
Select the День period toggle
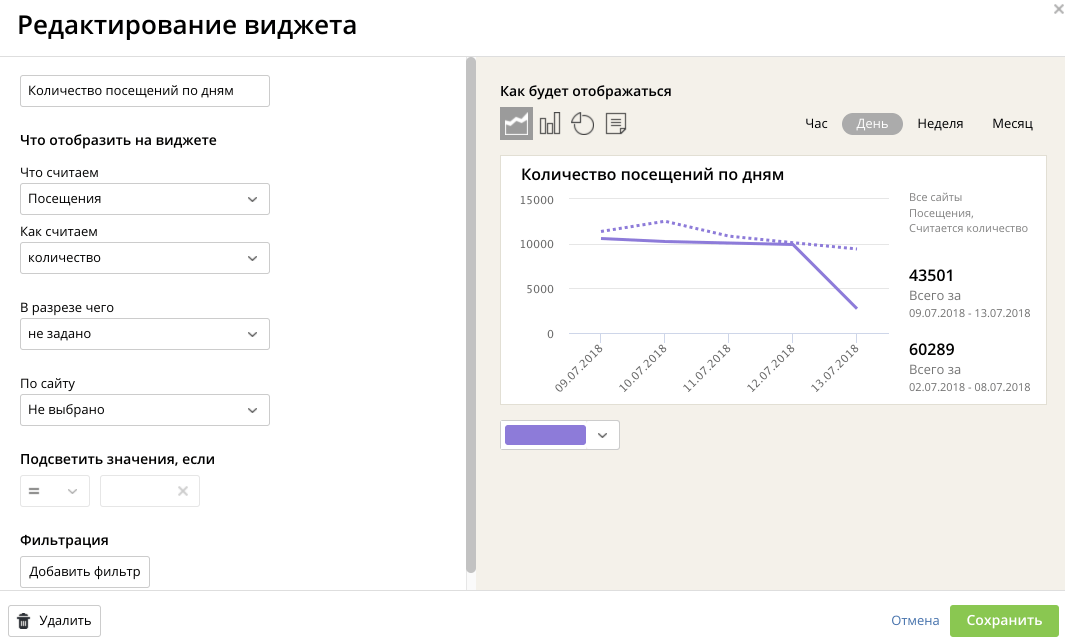pos(872,124)
